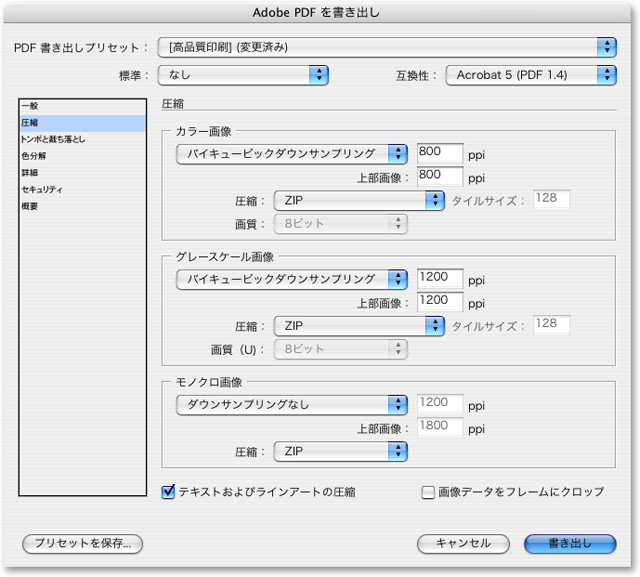The height and width of the screenshot is (577, 640).
Task: Click the 書き出し export button
Action: (570, 543)
